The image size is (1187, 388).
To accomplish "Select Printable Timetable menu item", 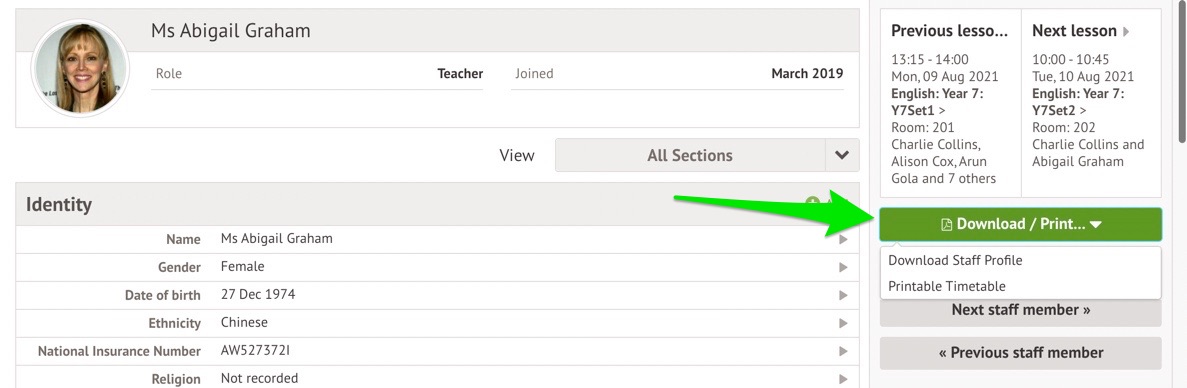I will [x=947, y=286].
